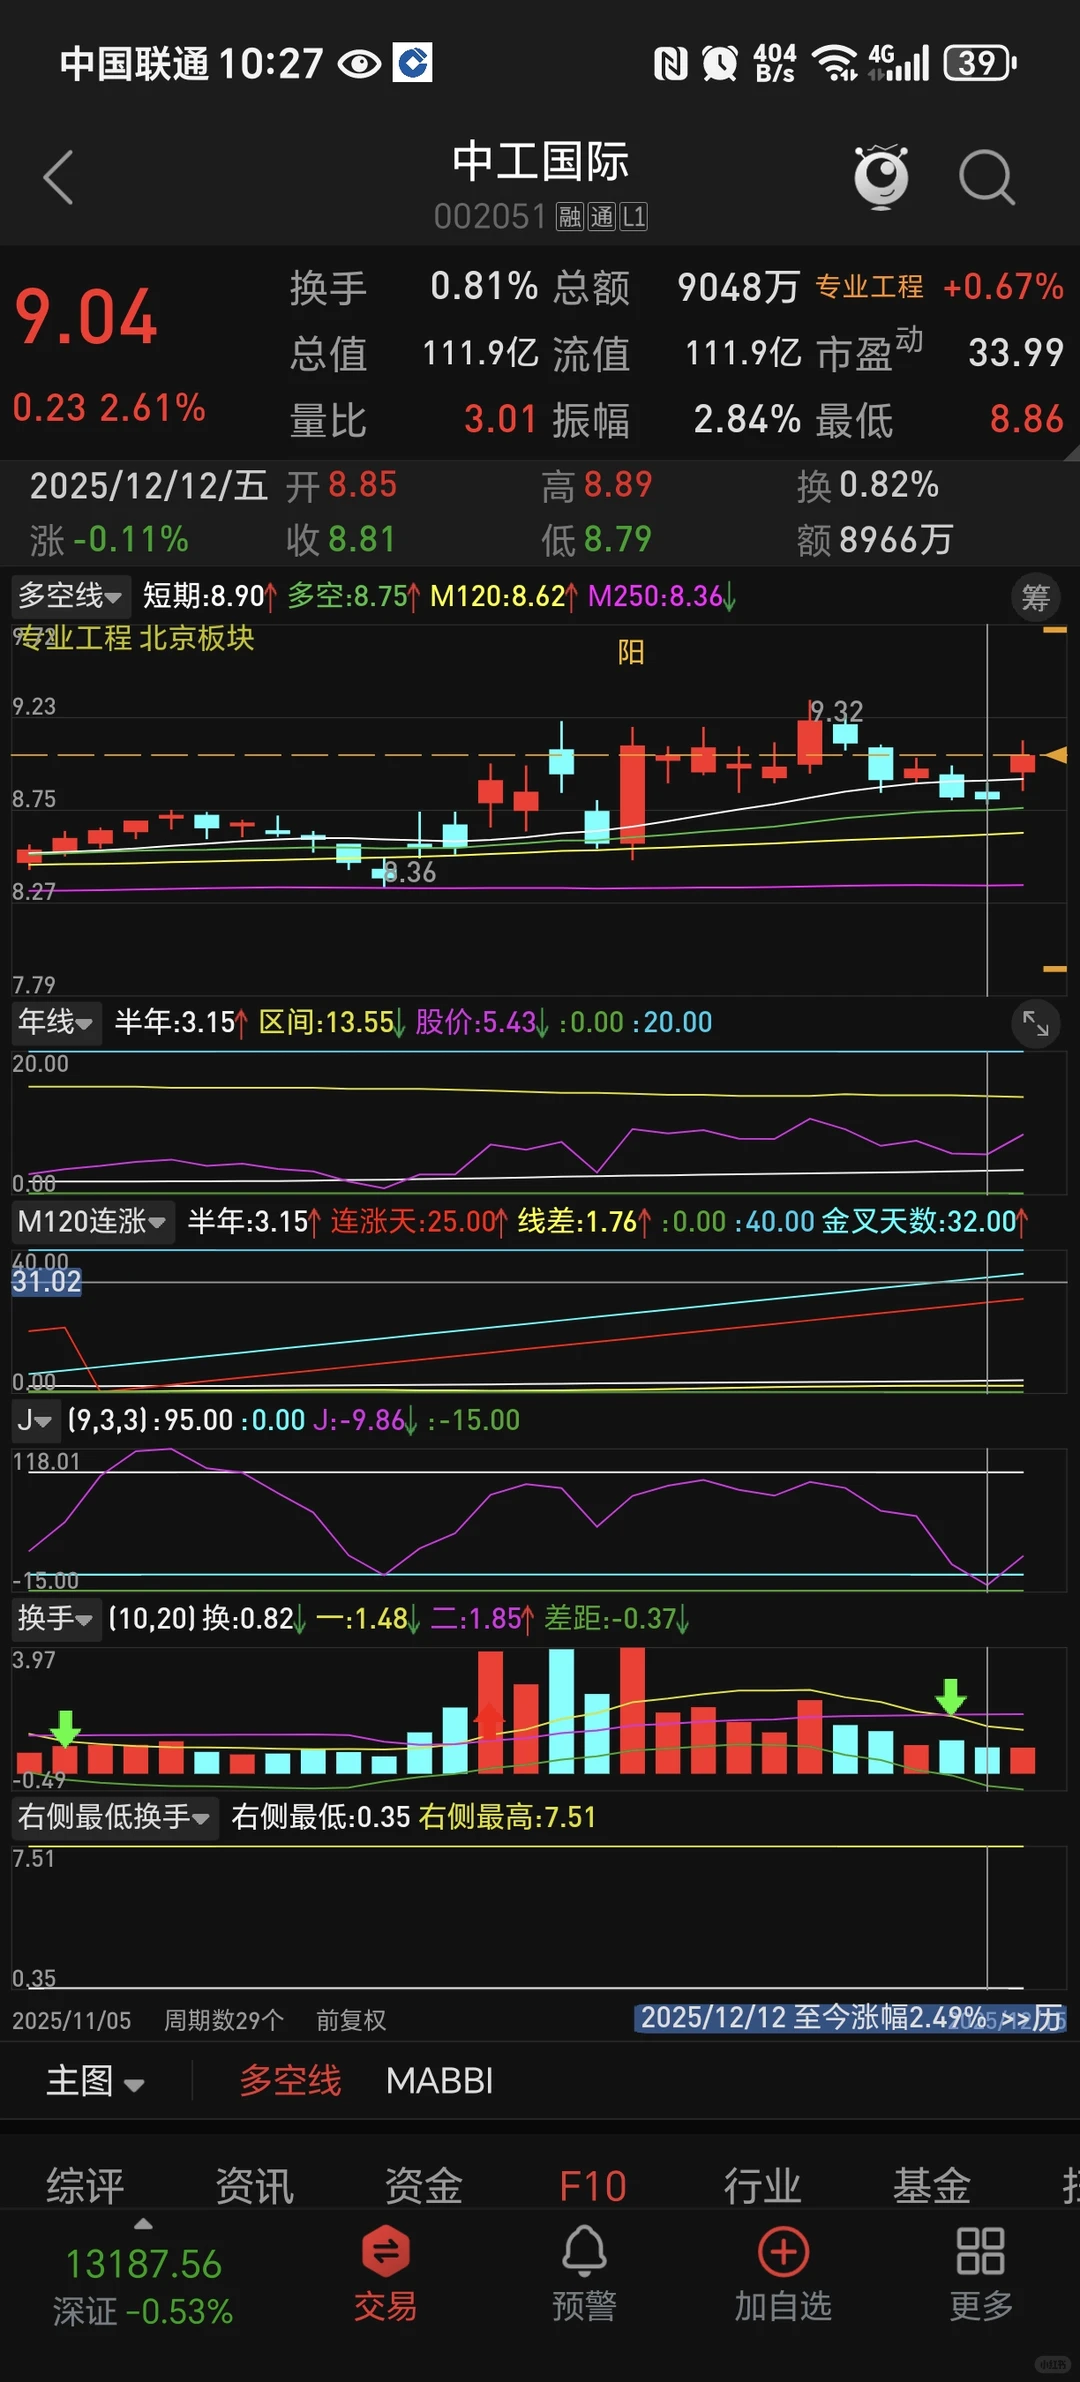Open the 右侧最低换手 indicator dropdown
Image resolution: width=1080 pixels, height=2382 pixels.
coord(114,1816)
